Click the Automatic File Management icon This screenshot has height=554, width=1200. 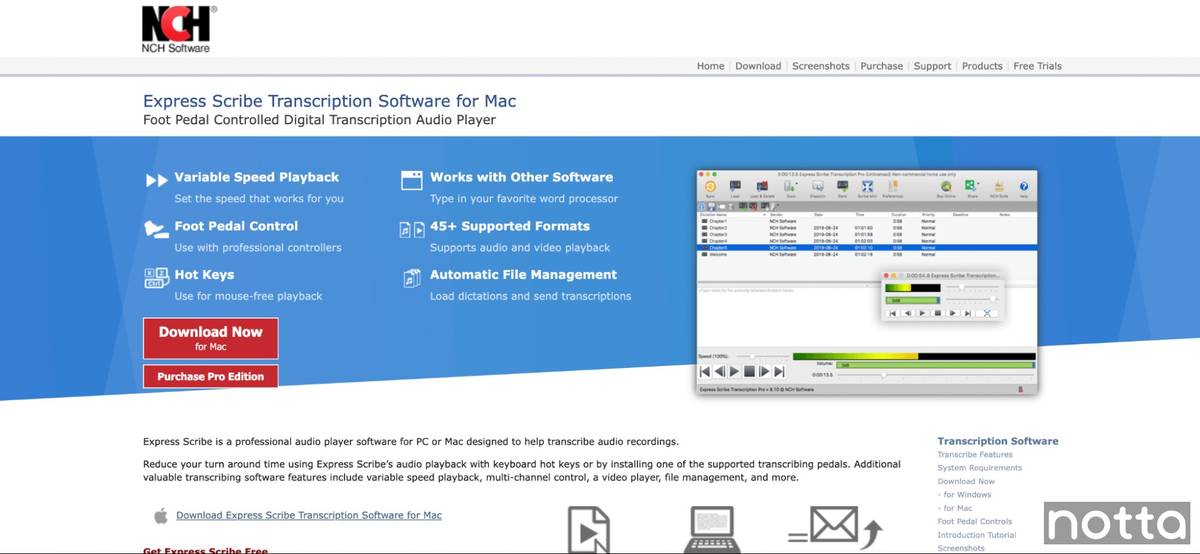coord(412,278)
